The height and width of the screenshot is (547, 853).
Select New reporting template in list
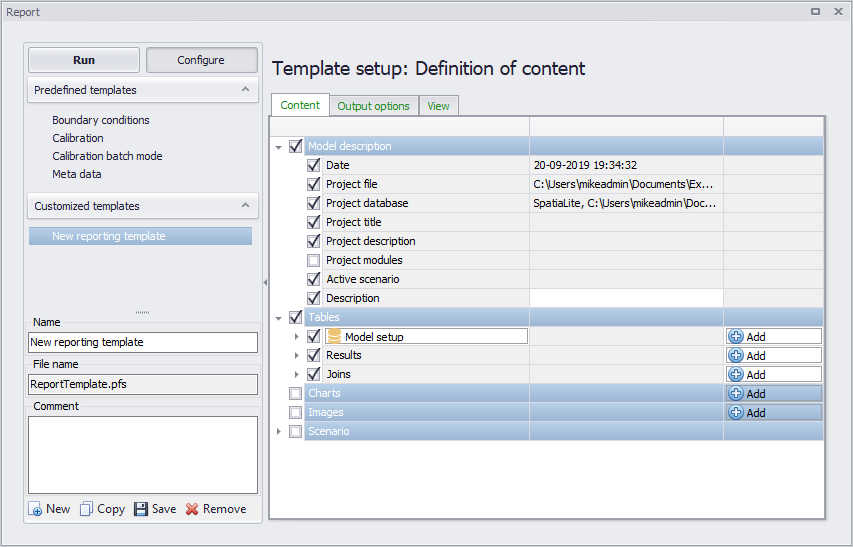(x=140, y=236)
